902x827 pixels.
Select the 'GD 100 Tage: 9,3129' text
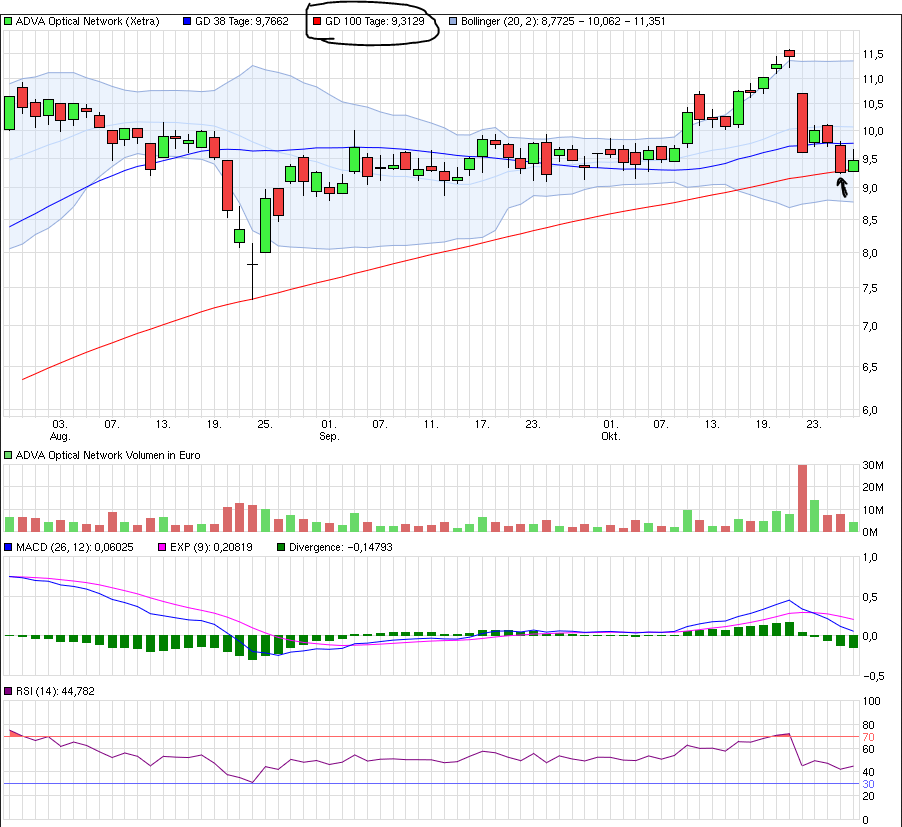coord(374,21)
